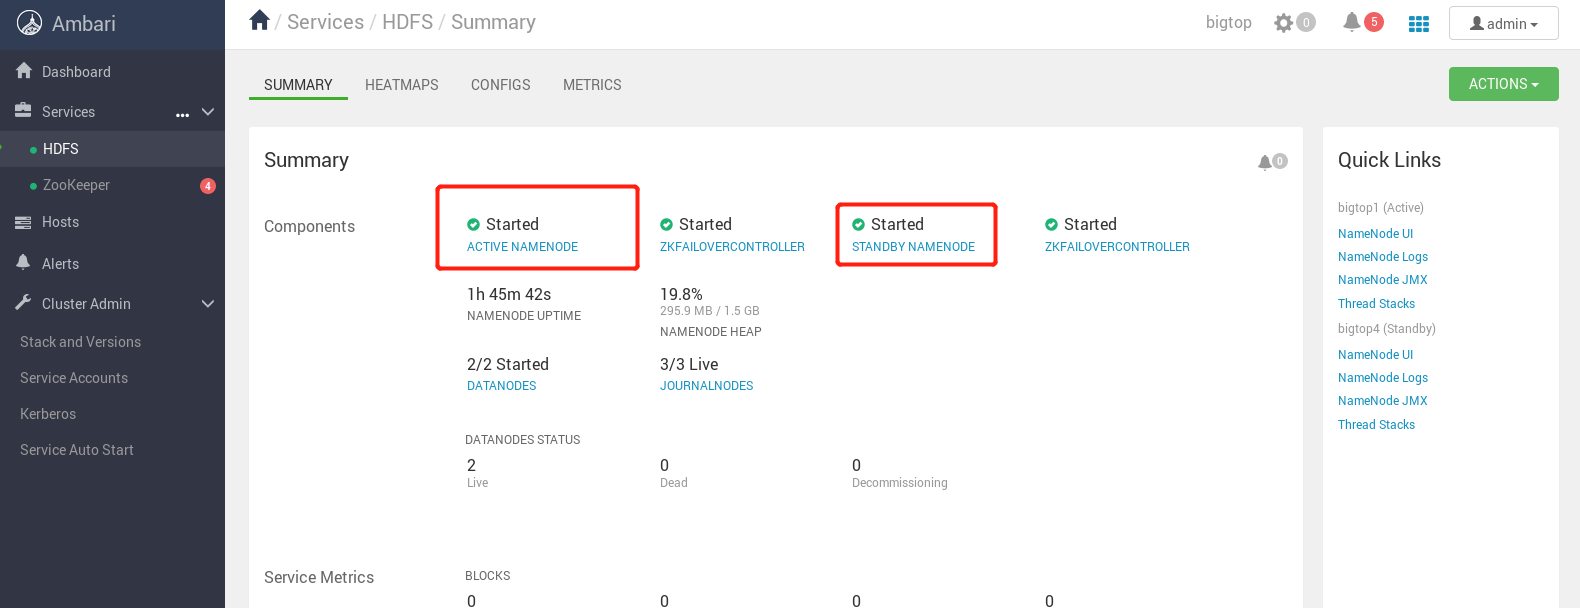Open the ACTIVE NAMENODE link

tap(522, 247)
